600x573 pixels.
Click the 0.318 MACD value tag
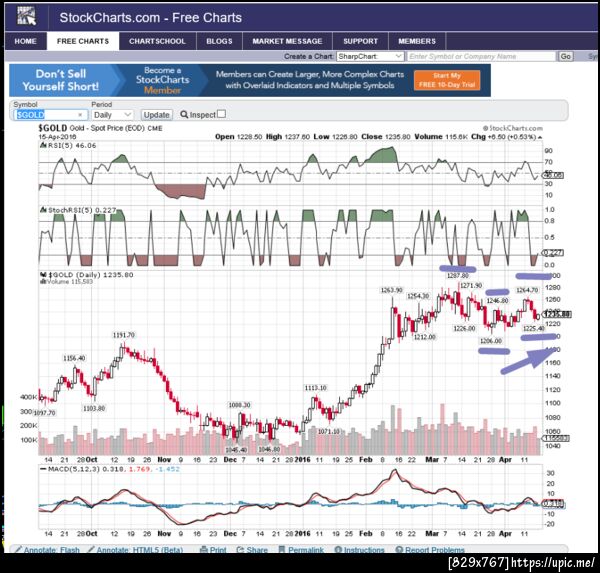click(554, 503)
